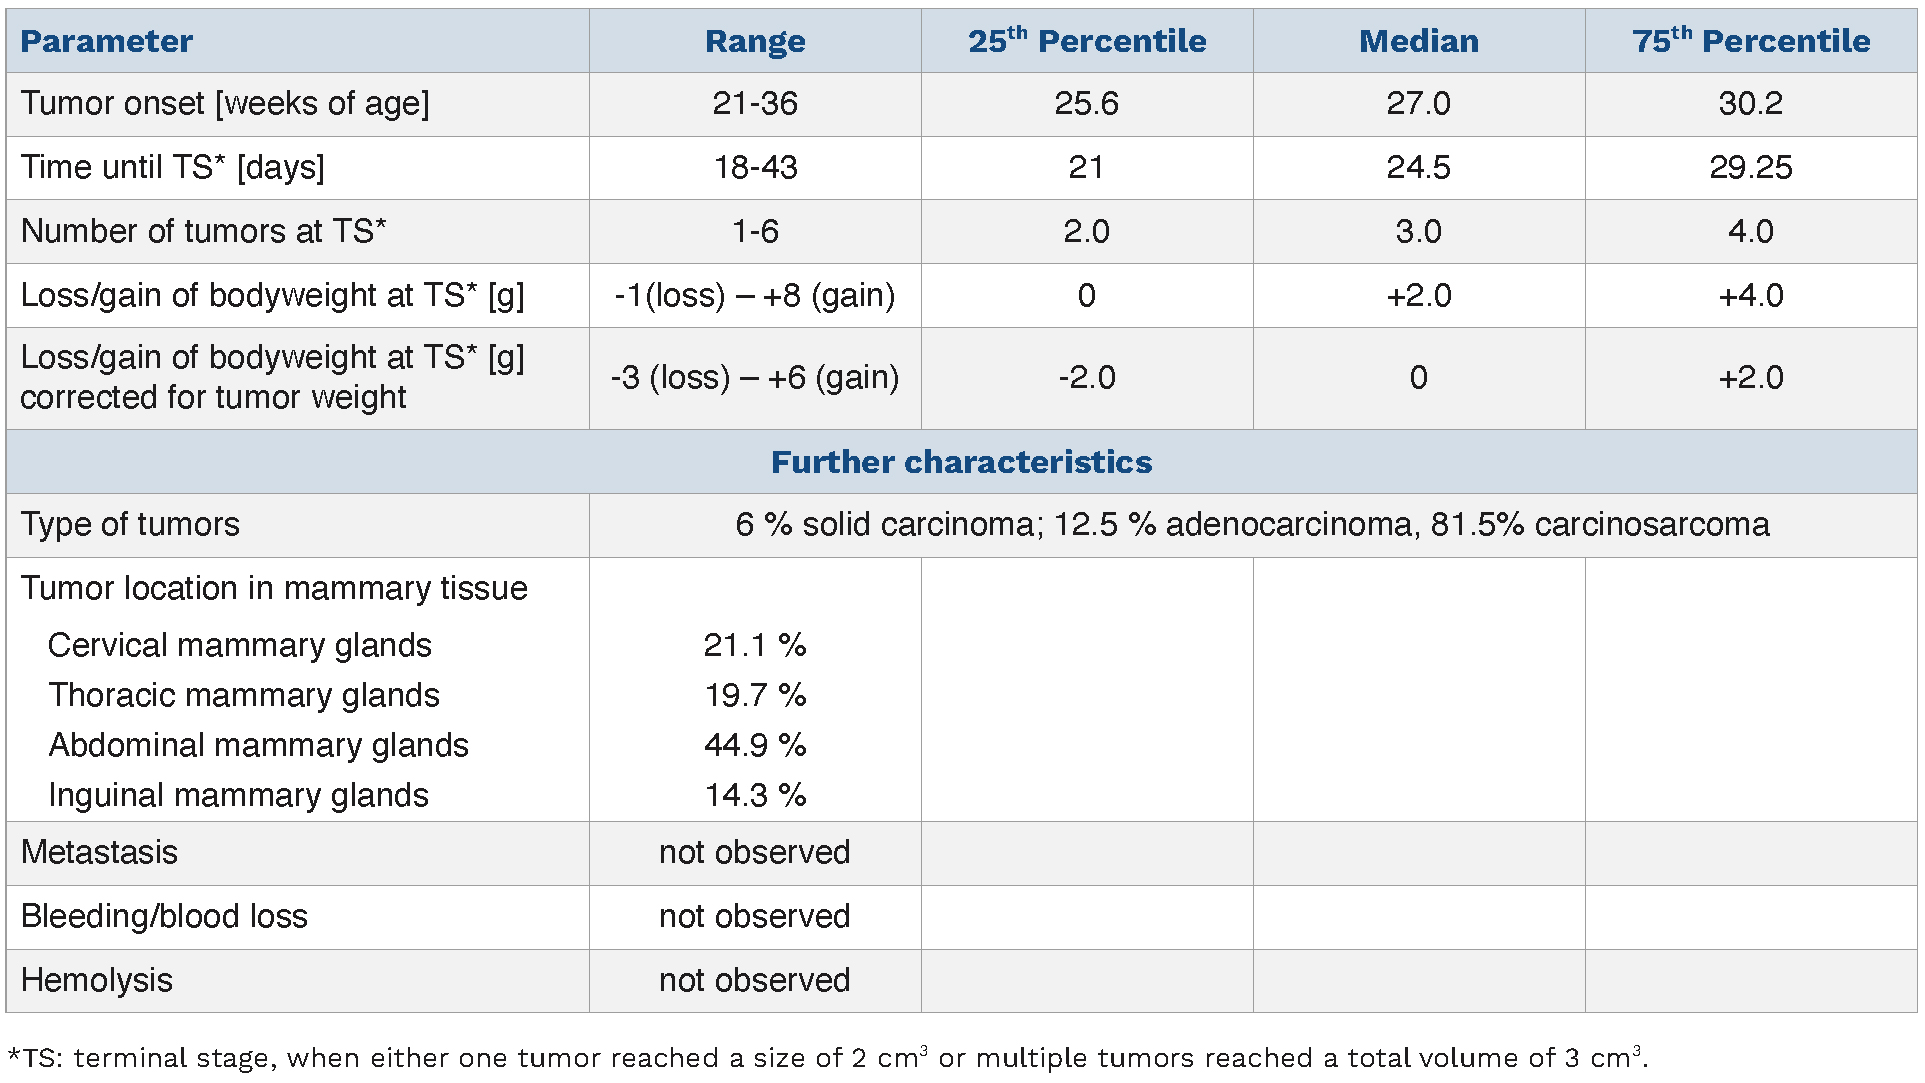Select the carcinoma percentages text

1252,525
